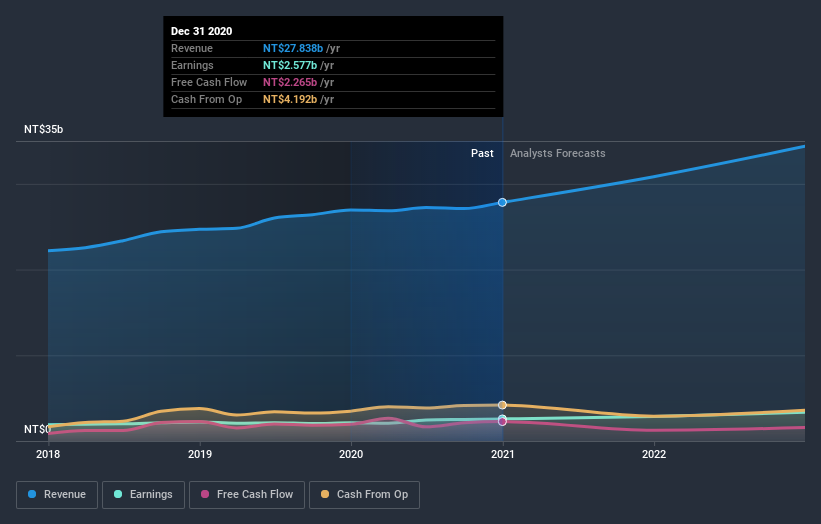821x524 pixels.
Task: Click the Revenue value NT$27.838b
Action: 293,48
